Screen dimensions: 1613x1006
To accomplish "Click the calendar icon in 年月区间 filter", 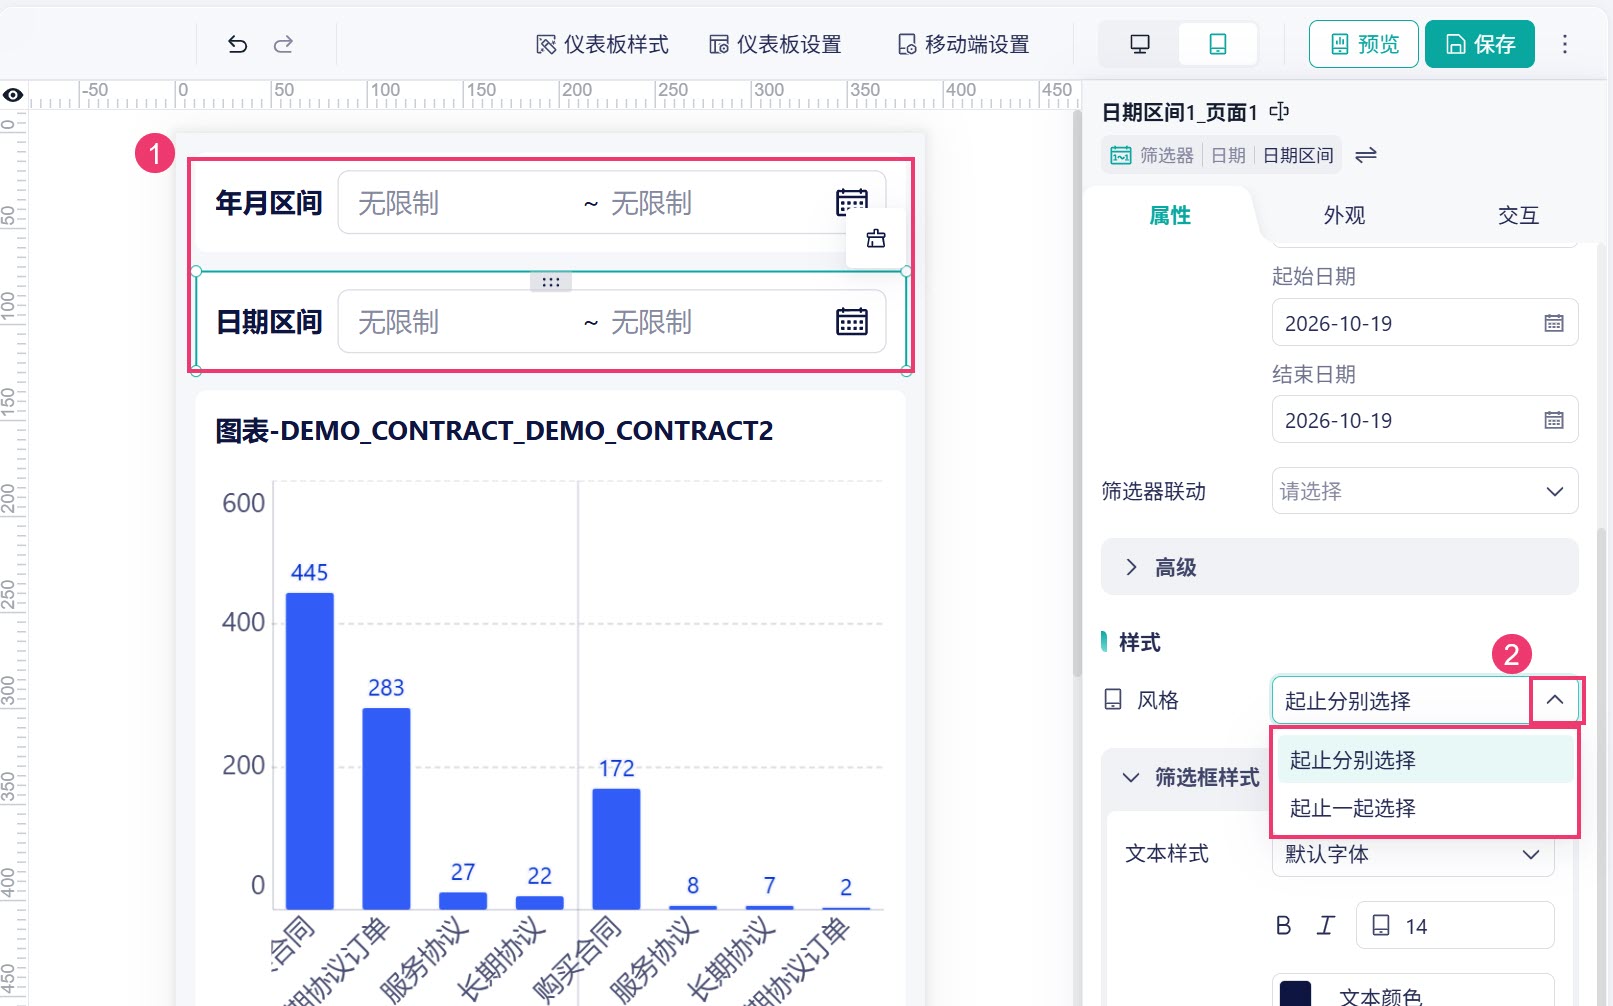I will point(852,202).
